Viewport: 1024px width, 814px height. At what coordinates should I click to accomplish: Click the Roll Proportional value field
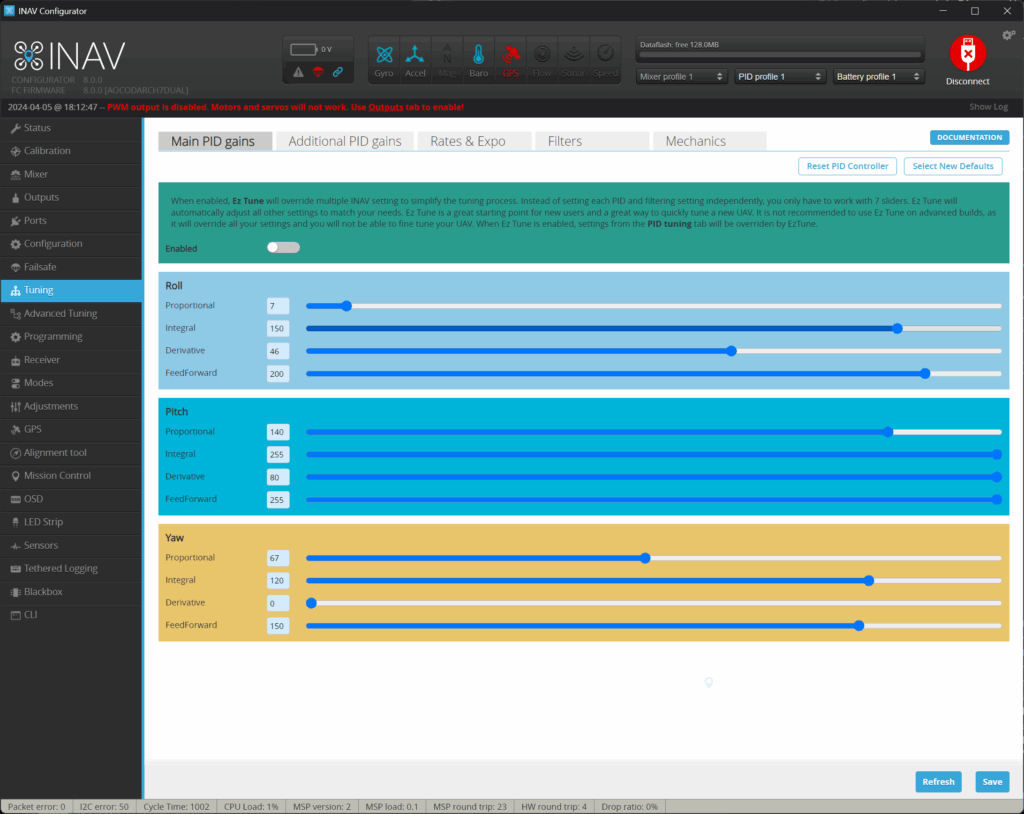(278, 306)
